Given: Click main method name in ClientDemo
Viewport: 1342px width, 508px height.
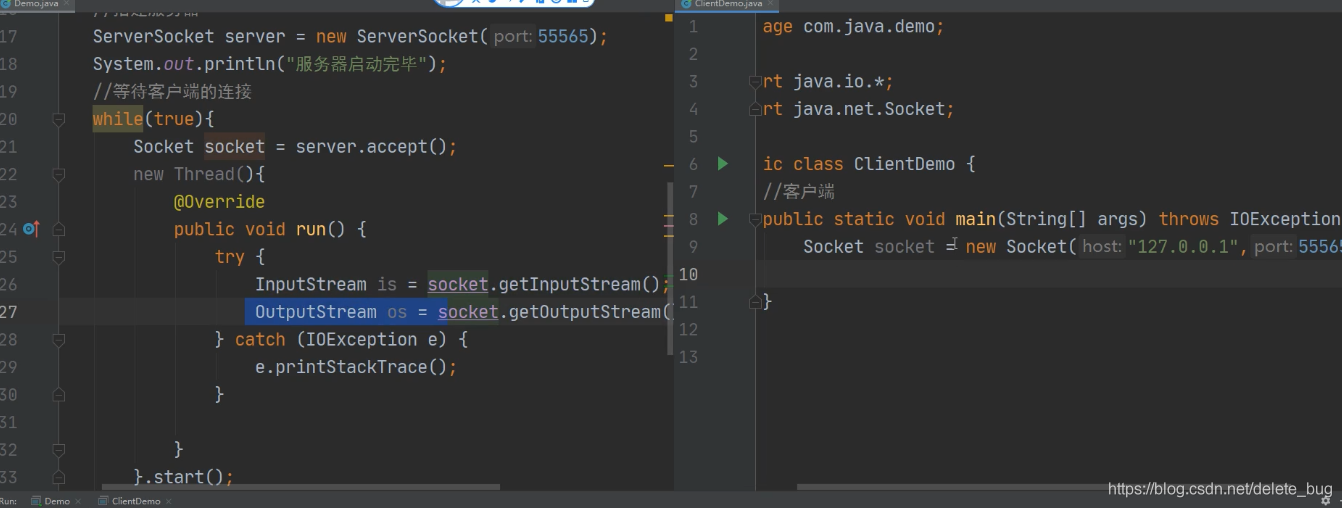Looking at the screenshot, I should tap(975, 219).
